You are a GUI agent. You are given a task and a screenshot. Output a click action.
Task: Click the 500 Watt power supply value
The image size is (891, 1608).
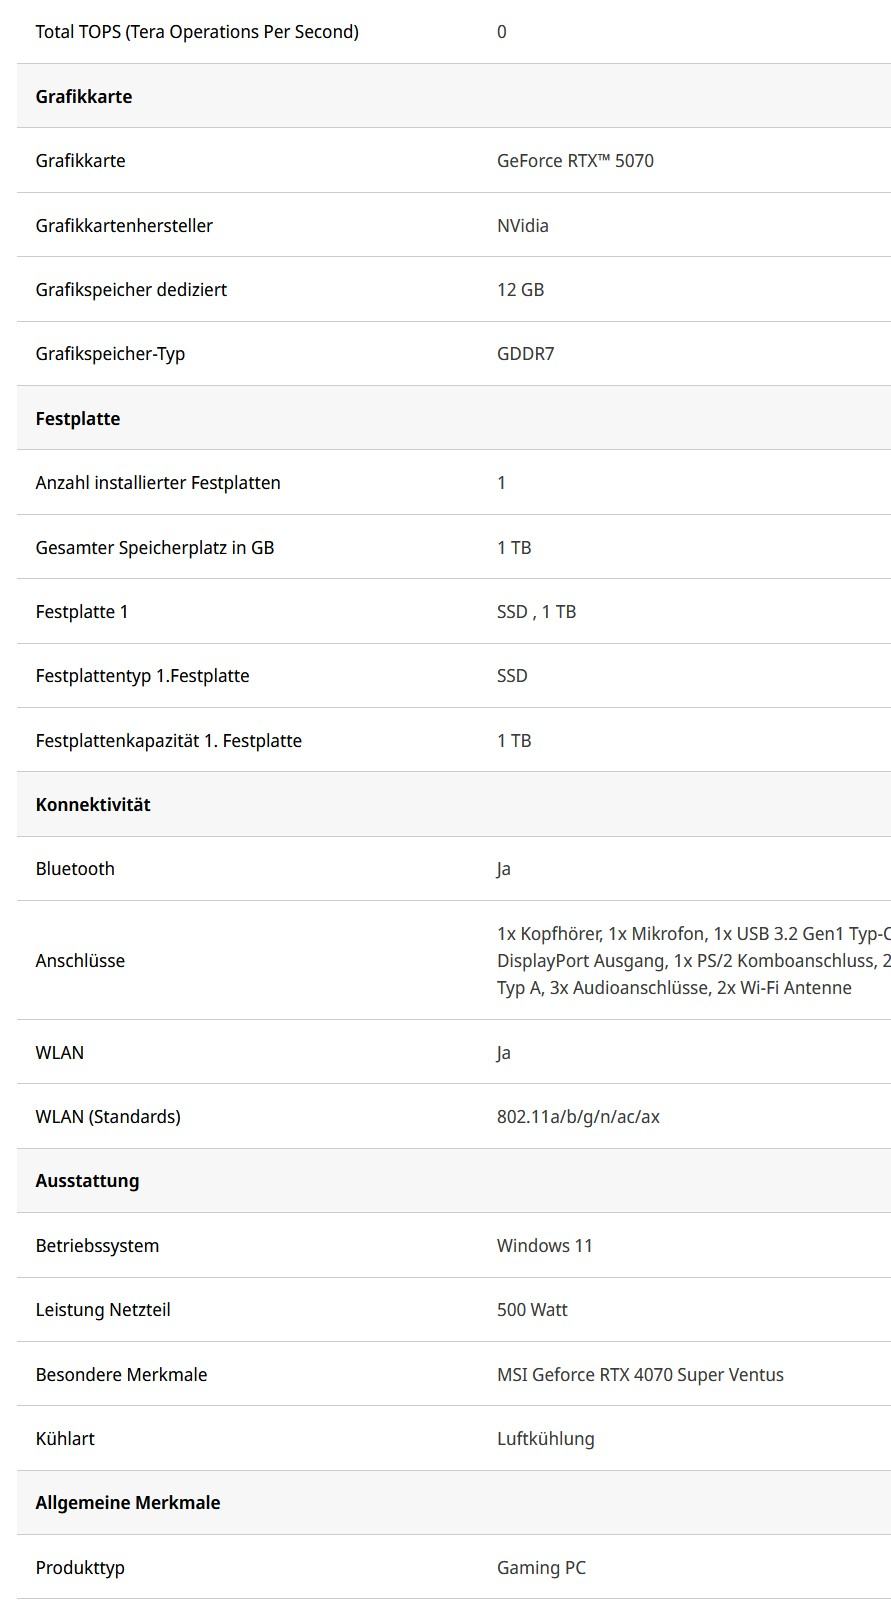click(x=532, y=1310)
